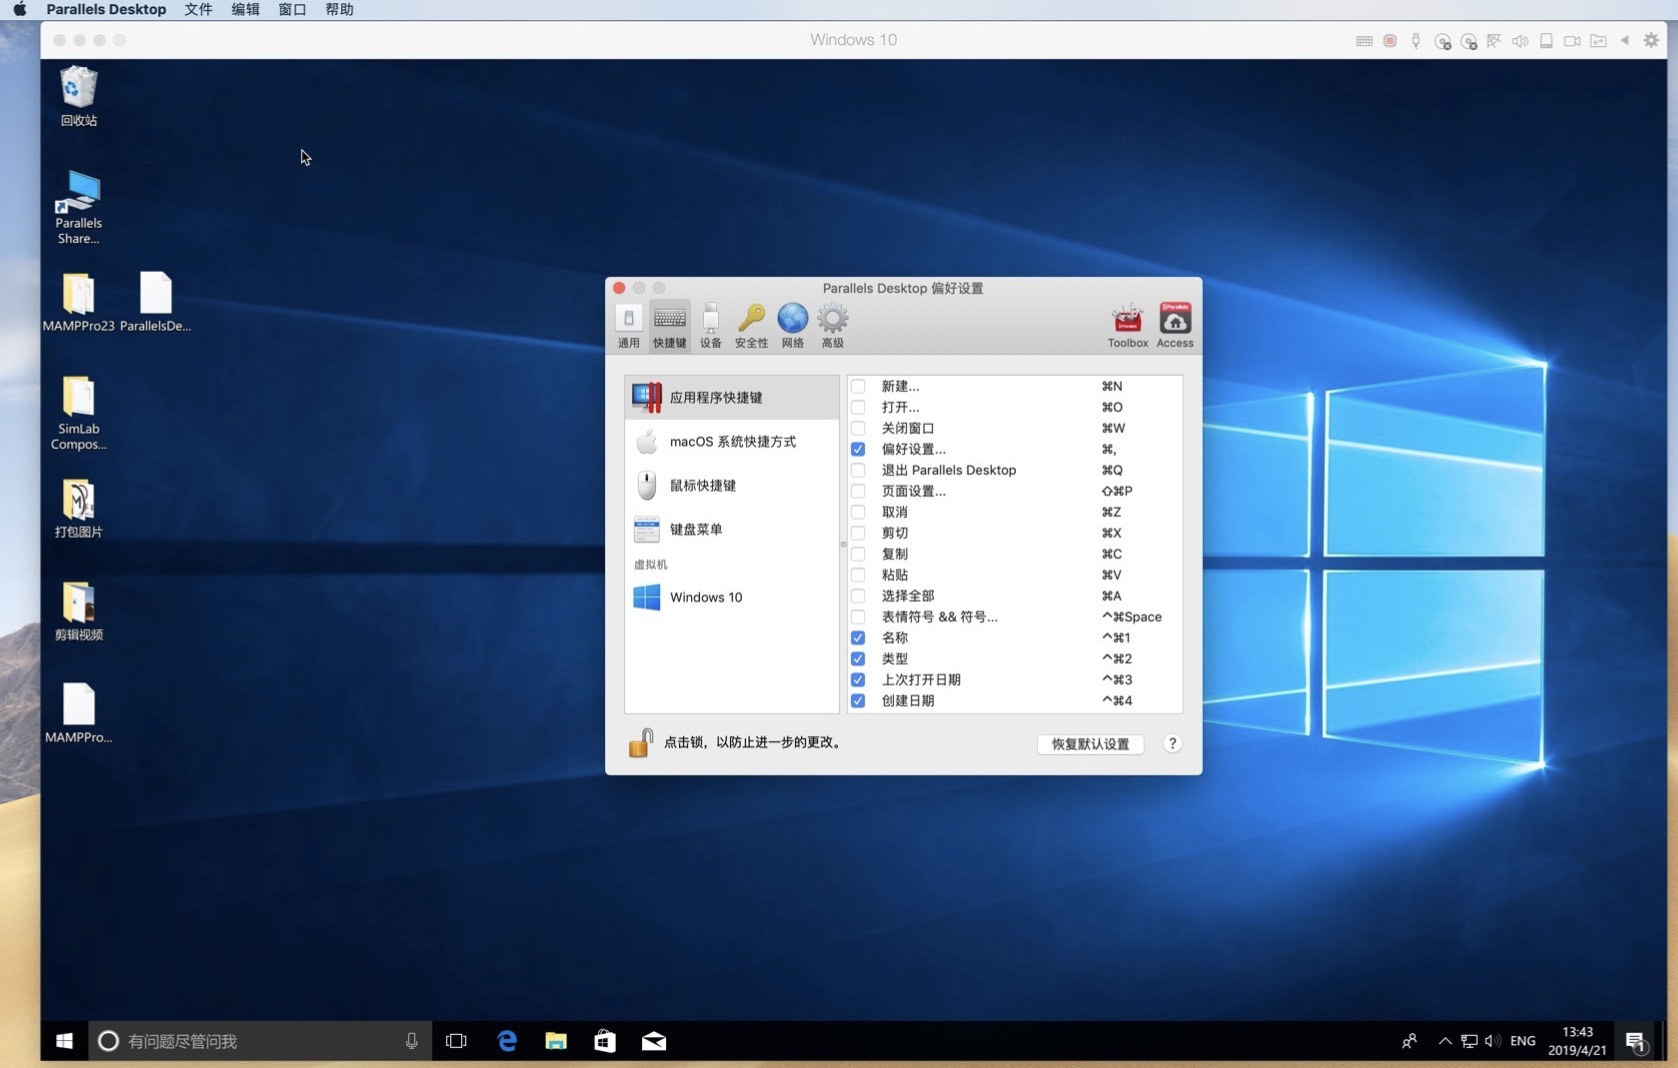Open the Apple menu
This screenshot has width=1678, height=1068.
pyautogui.click(x=19, y=9)
